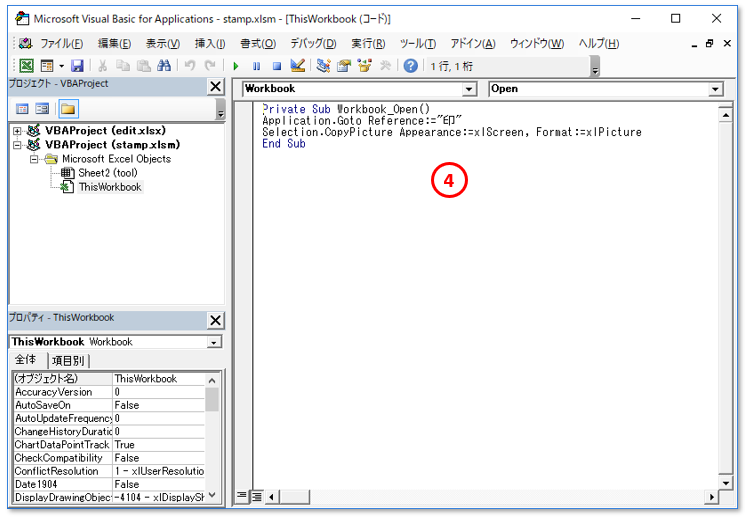Open the 挿入(I) menu
Viewport: 747px width, 522px height.
[x=210, y=44]
